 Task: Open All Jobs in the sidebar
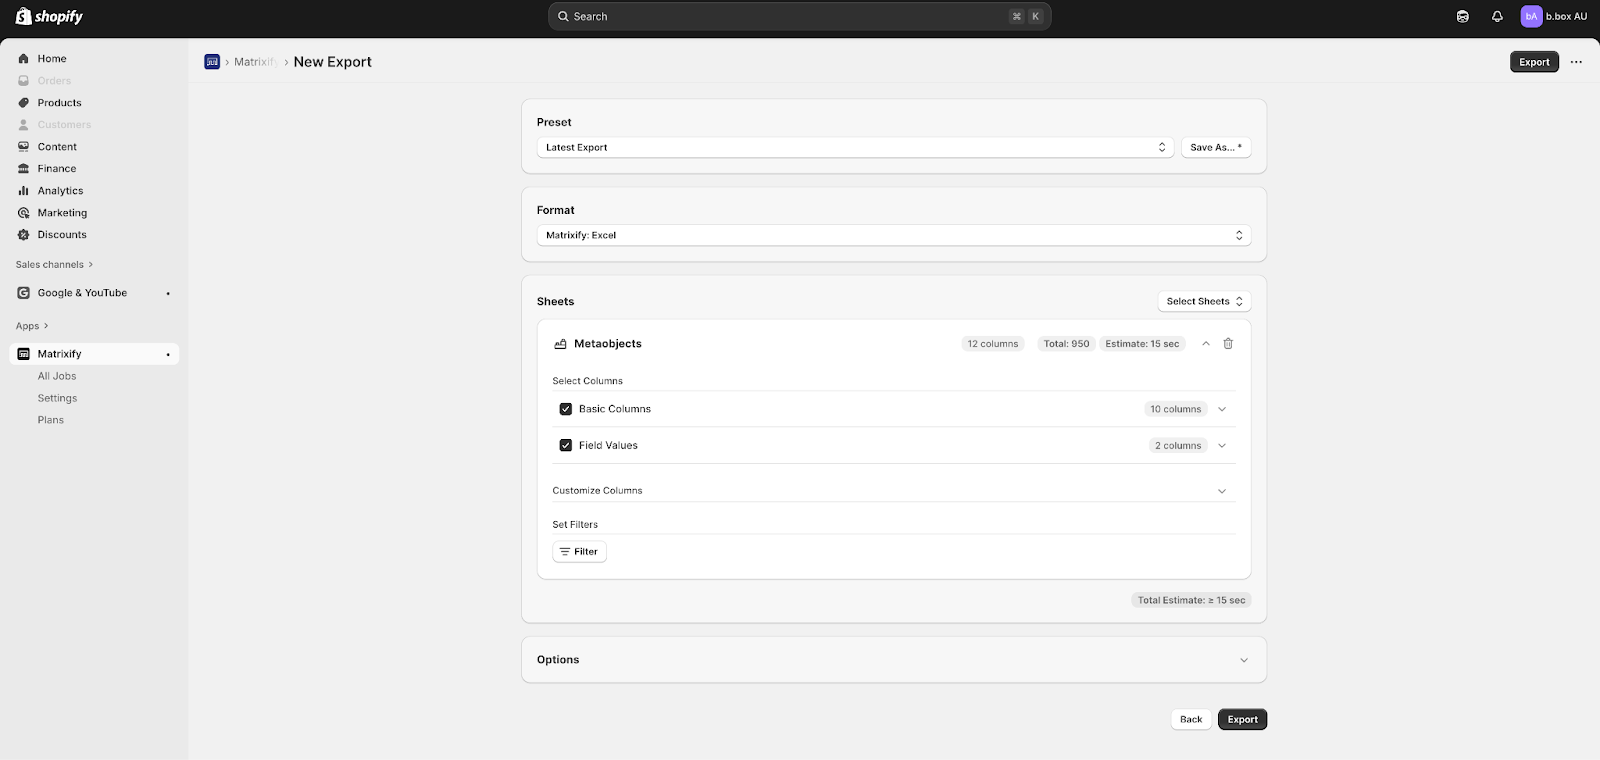pyautogui.click(x=57, y=376)
